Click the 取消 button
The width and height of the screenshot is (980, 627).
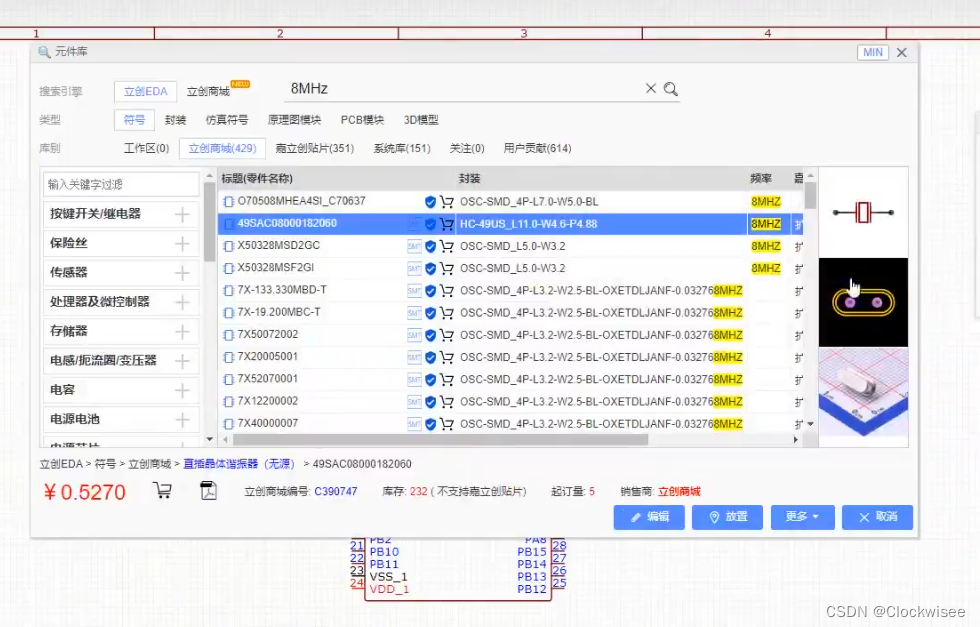(878, 517)
